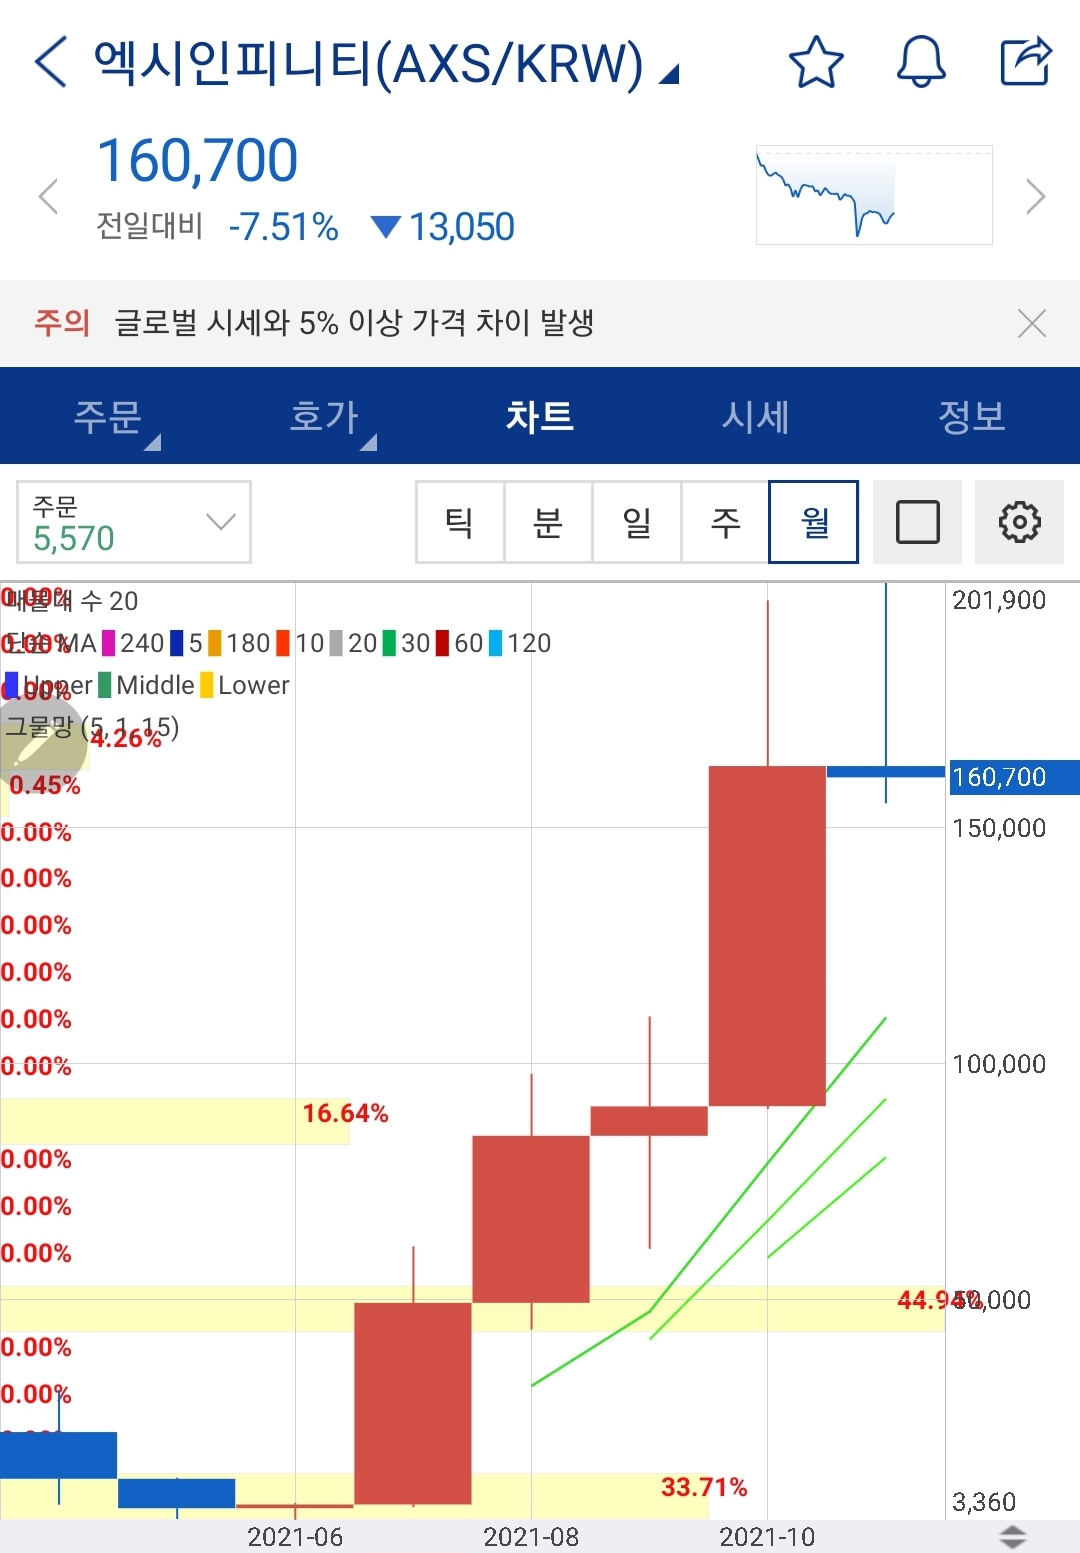Image resolution: width=1080 pixels, height=1553 pixels.
Task: Tap the yellow pencil drawing tool
Action: [42, 745]
